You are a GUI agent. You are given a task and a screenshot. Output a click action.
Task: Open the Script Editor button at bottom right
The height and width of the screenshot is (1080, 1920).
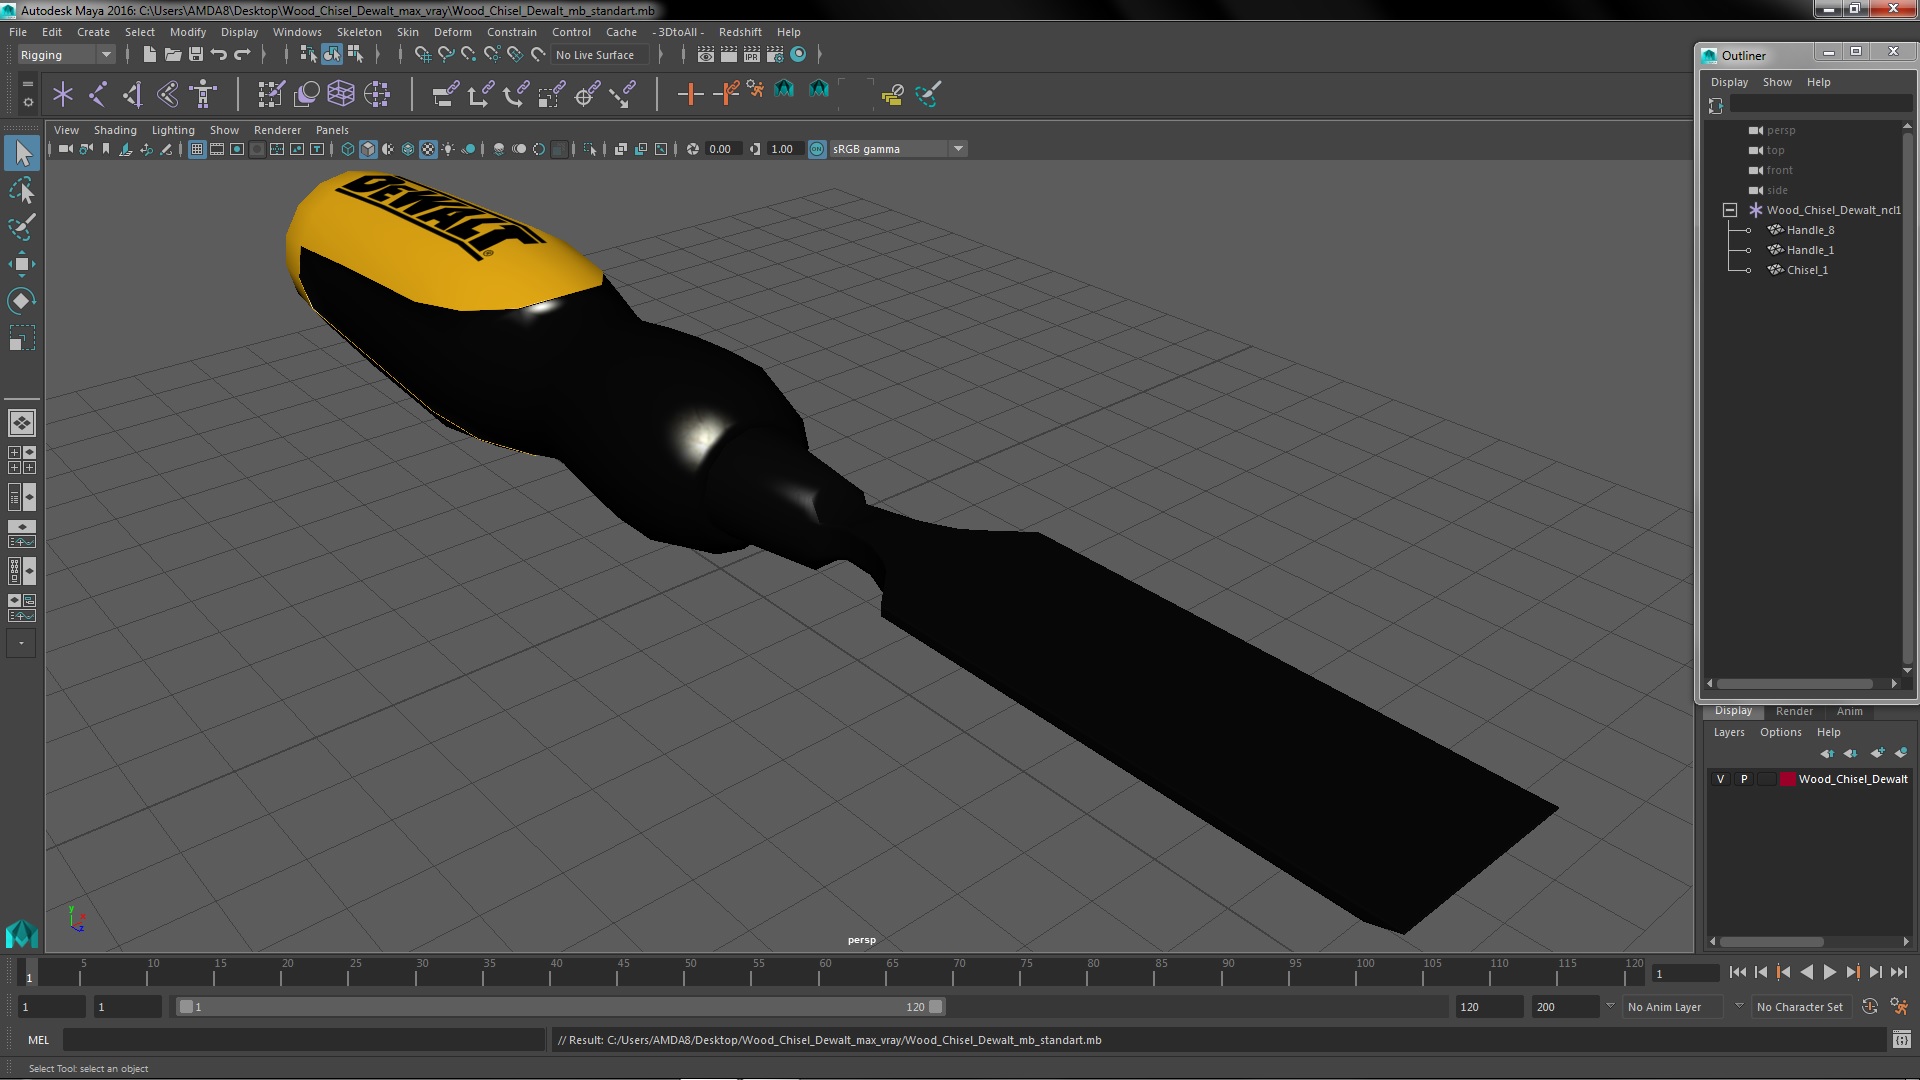click(1901, 1040)
